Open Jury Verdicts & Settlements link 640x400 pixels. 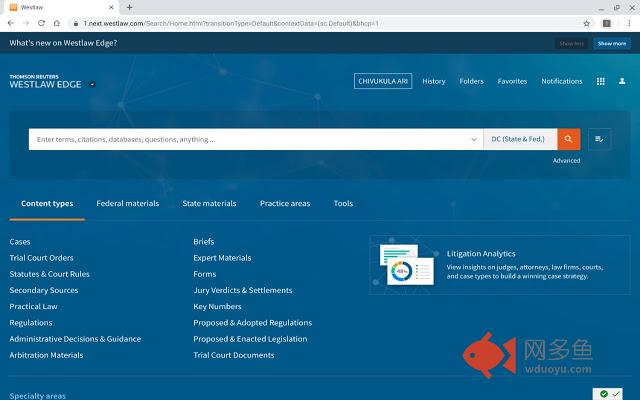(243, 290)
